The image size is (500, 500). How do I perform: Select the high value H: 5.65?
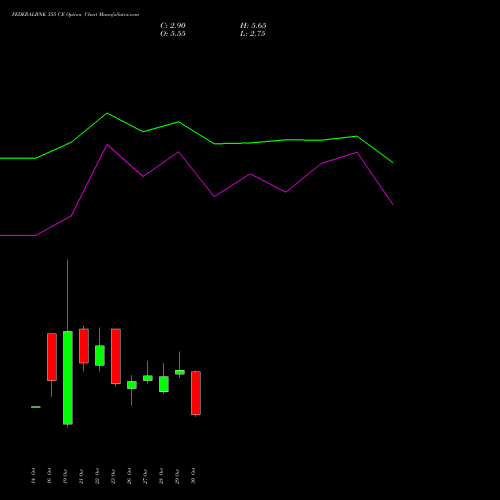point(253,26)
